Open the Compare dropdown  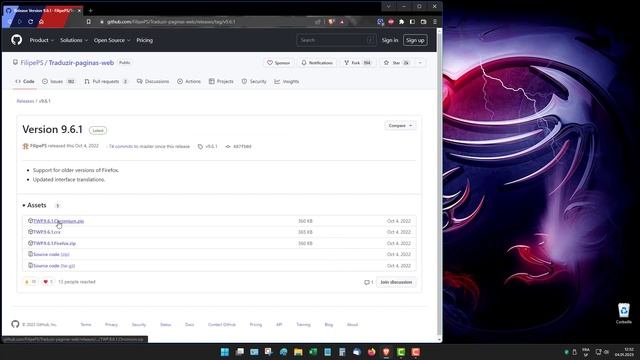400,125
